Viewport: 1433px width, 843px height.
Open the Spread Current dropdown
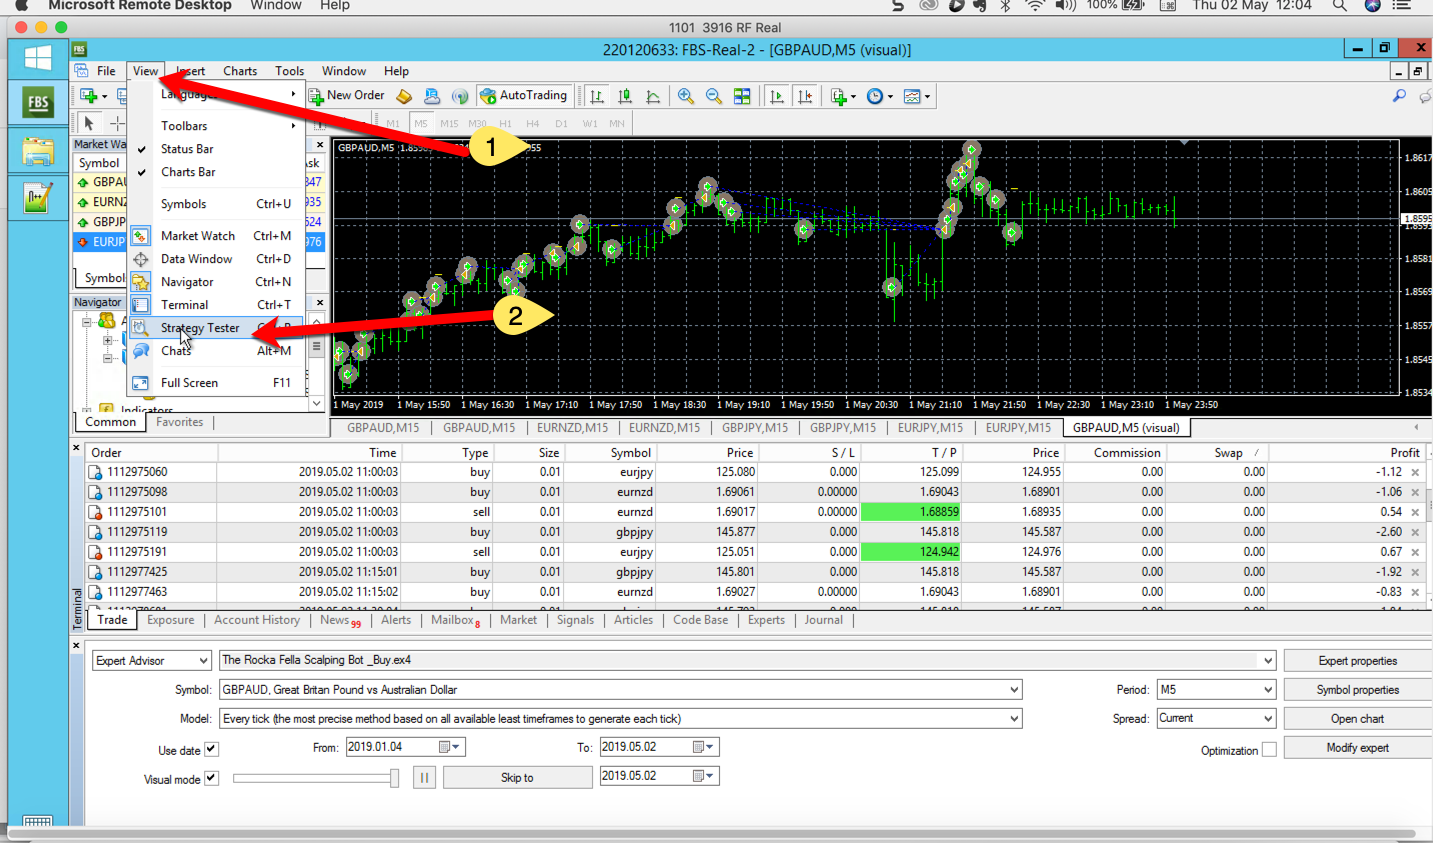1216,719
